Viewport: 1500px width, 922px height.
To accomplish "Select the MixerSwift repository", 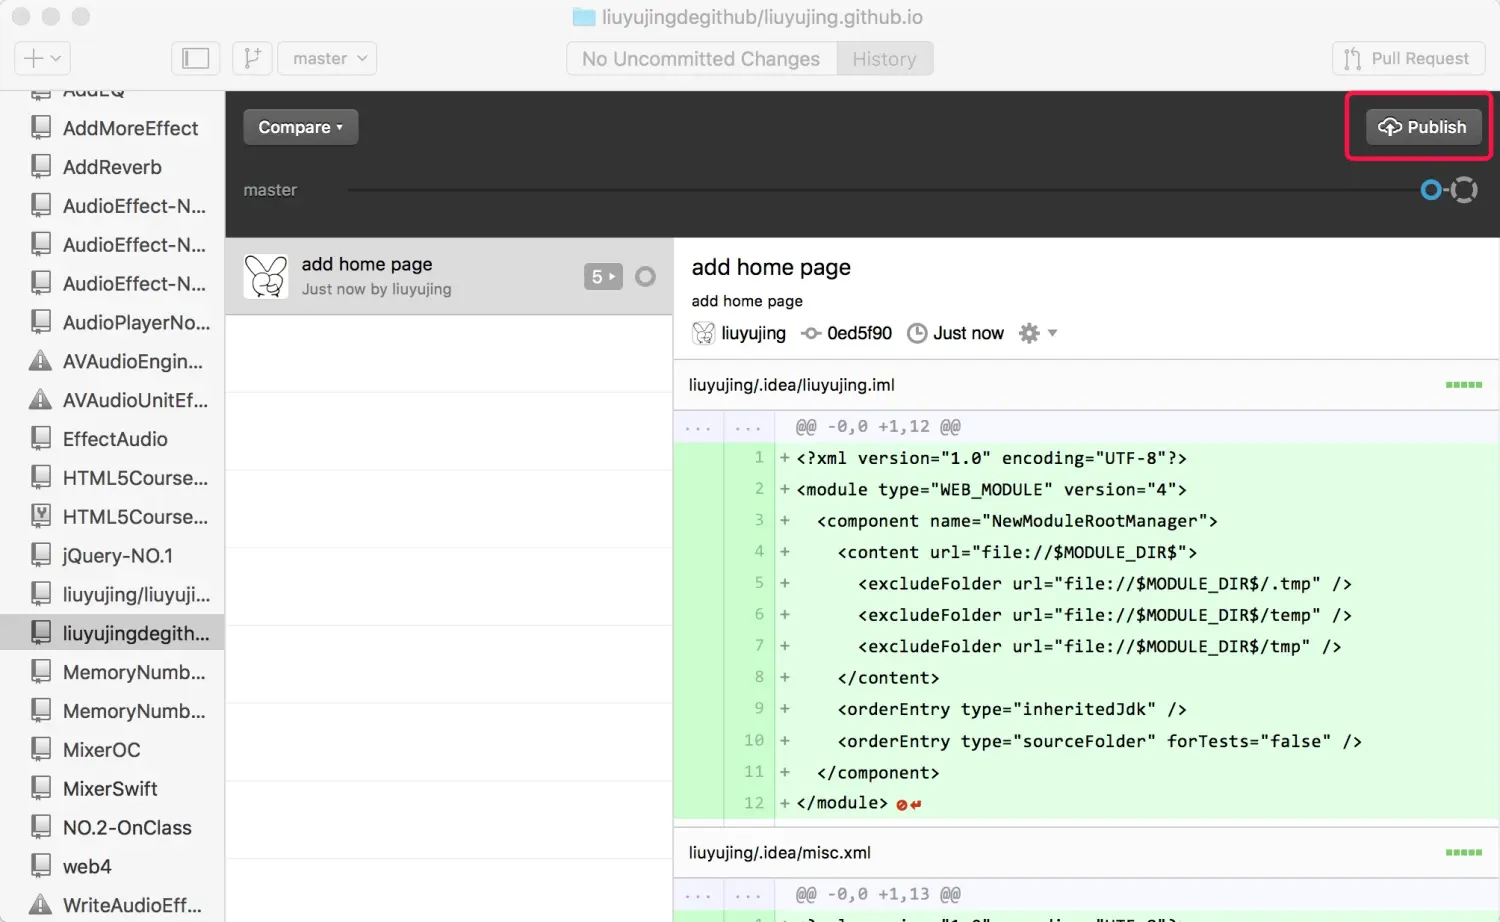I will pyautogui.click(x=112, y=788).
